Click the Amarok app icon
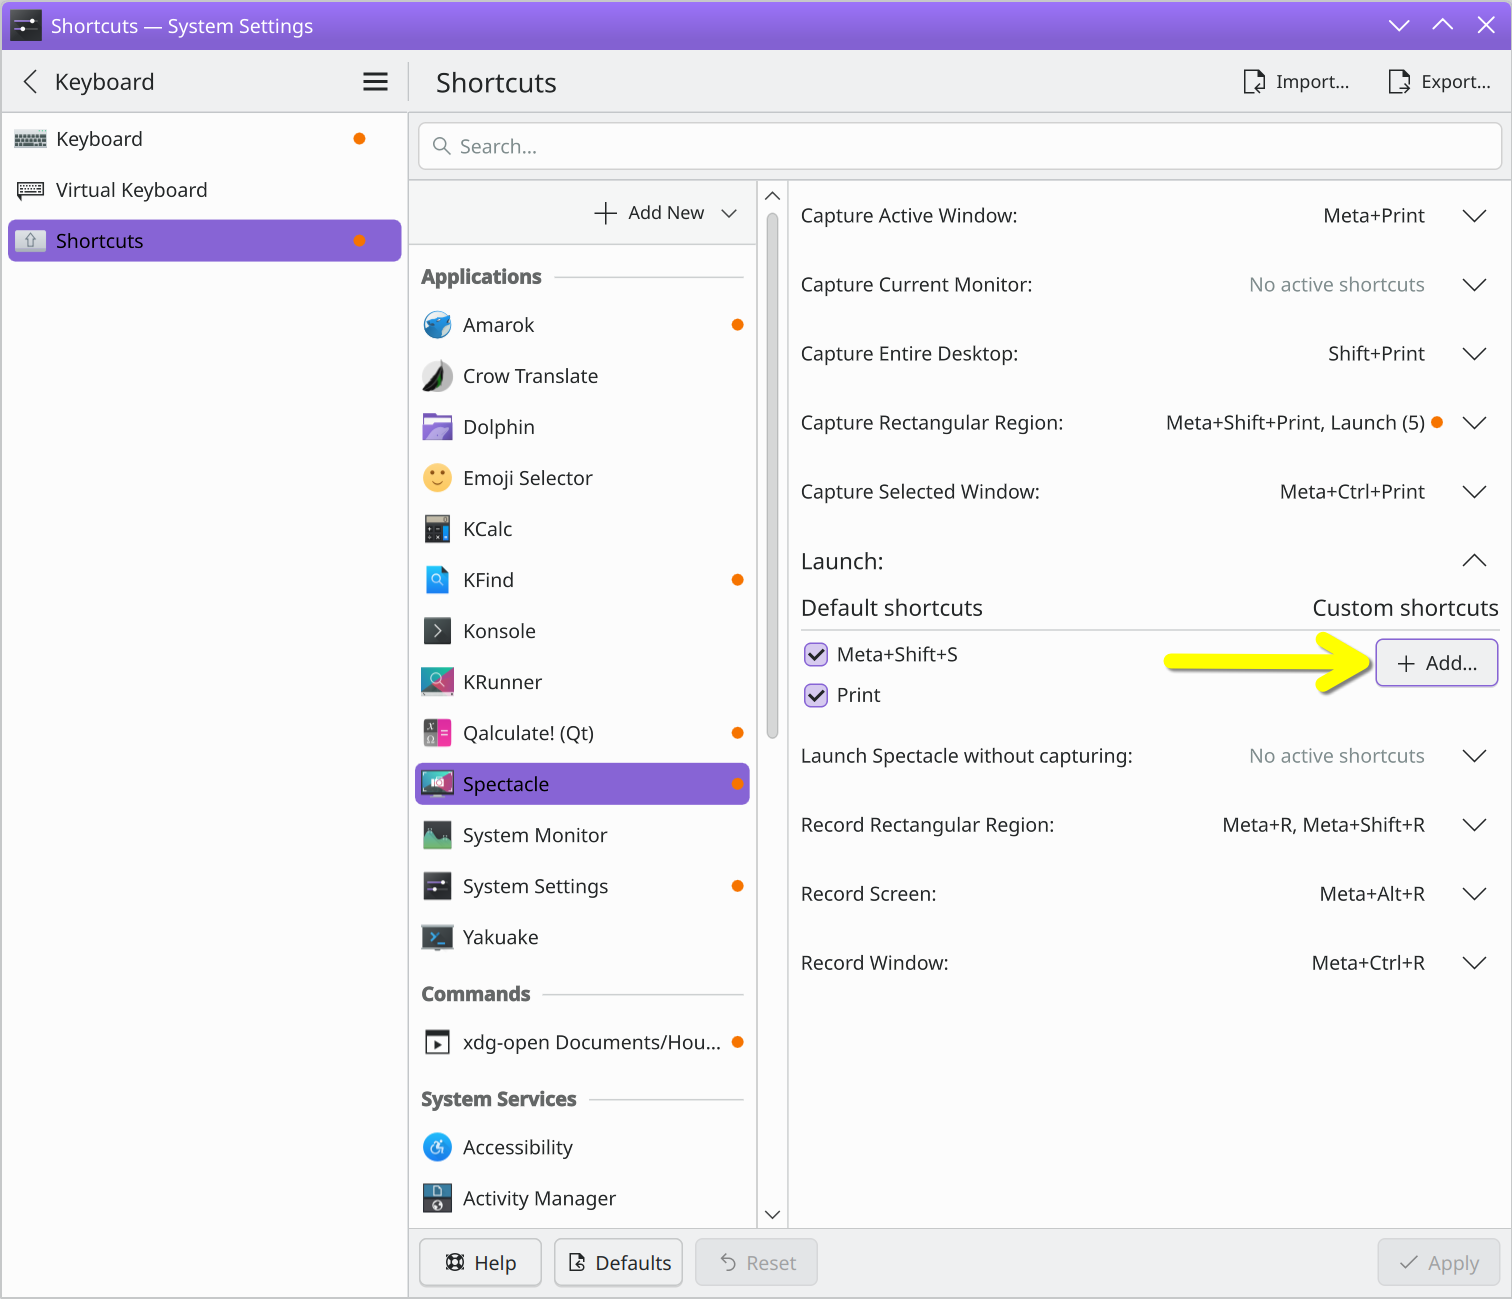The height and width of the screenshot is (1299, 1512). (437, 325)
